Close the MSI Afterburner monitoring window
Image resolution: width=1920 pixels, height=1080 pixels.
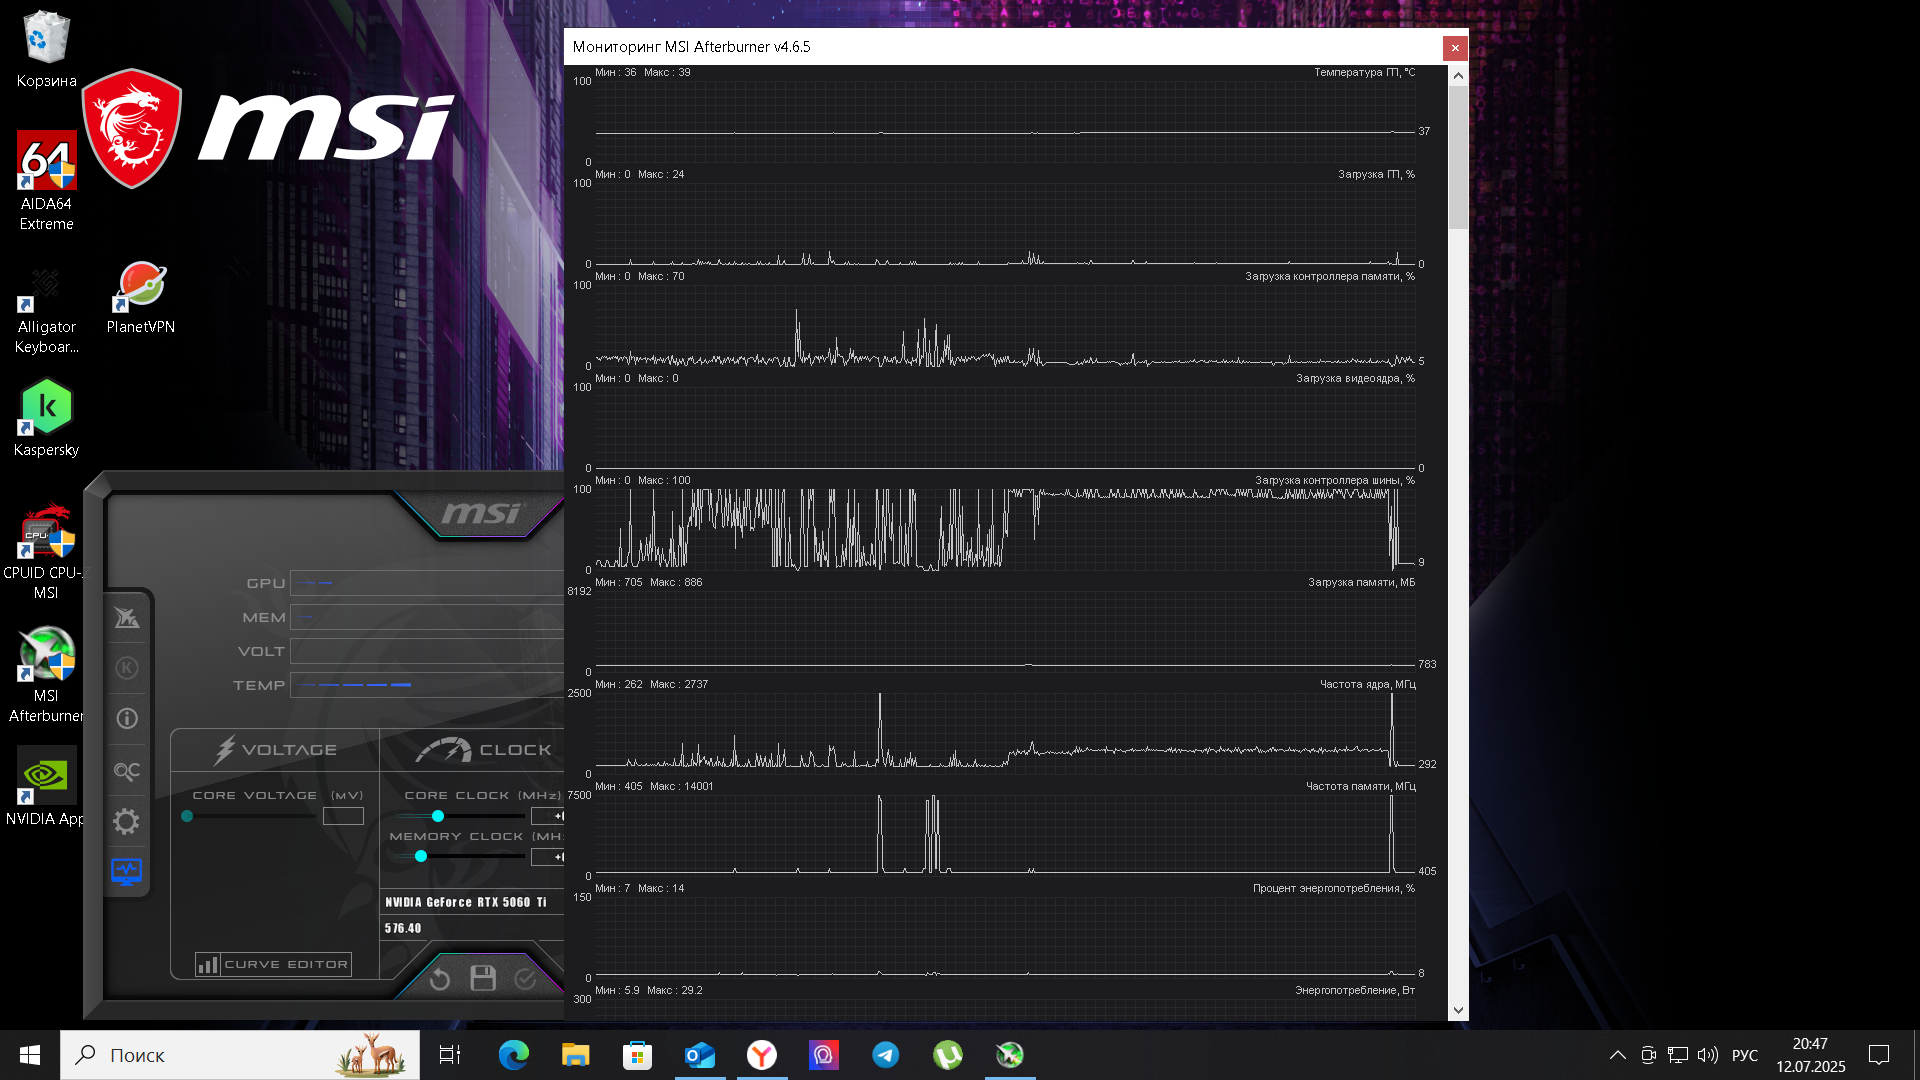click(x=1455, y=47)
